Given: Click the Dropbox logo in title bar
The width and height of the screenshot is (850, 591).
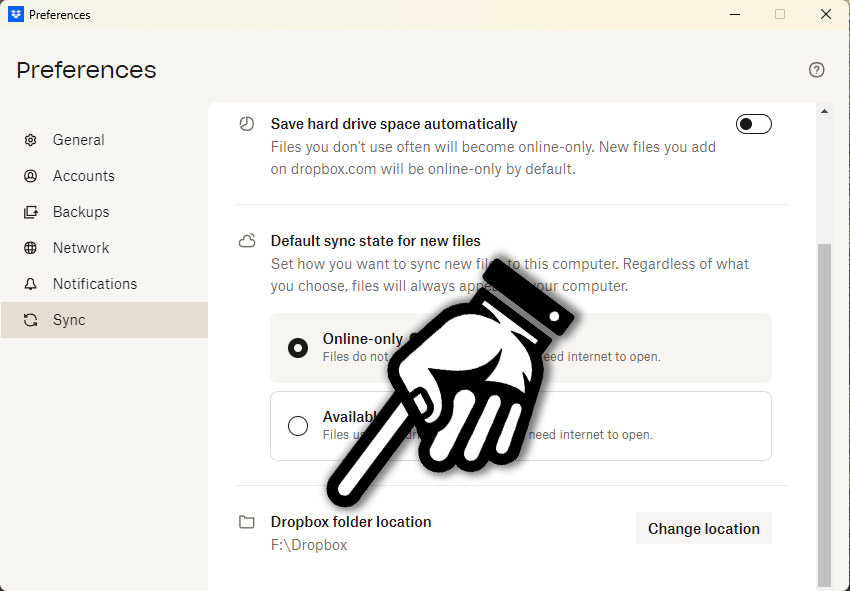Looking at the screenshot, I should pos(16,15).
